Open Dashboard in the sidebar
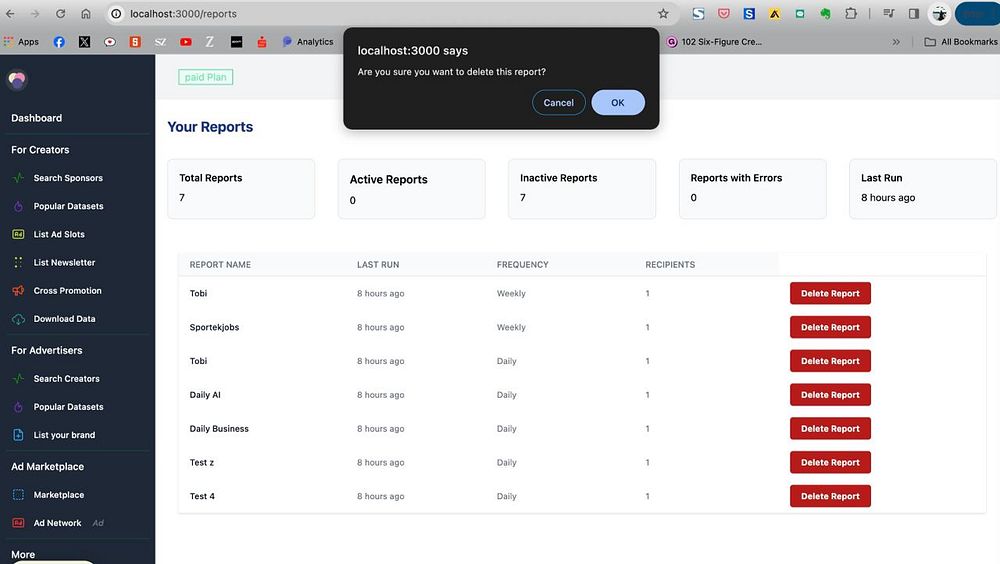Image resolution: width=1000 pixels, height=564 pixels. coord(36,118)
